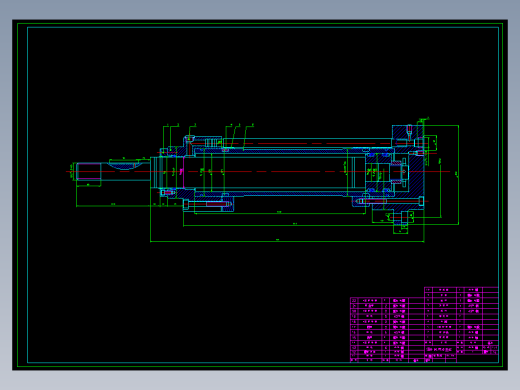The image size is (520, 390).
Task: Select the longest overall length dimension line
Action: (x=287, y=241)
